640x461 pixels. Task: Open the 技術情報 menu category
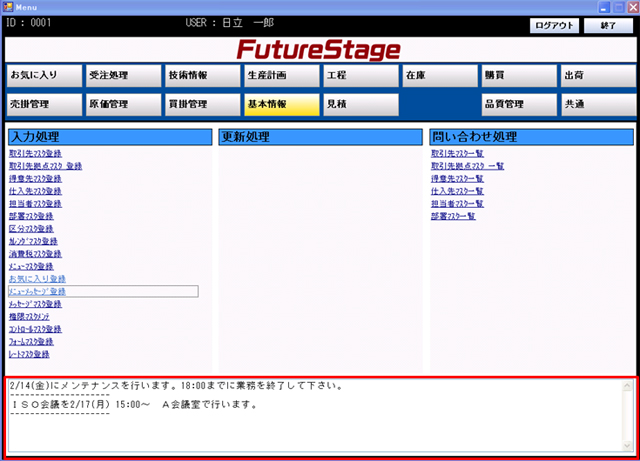(x=202, y=76)
